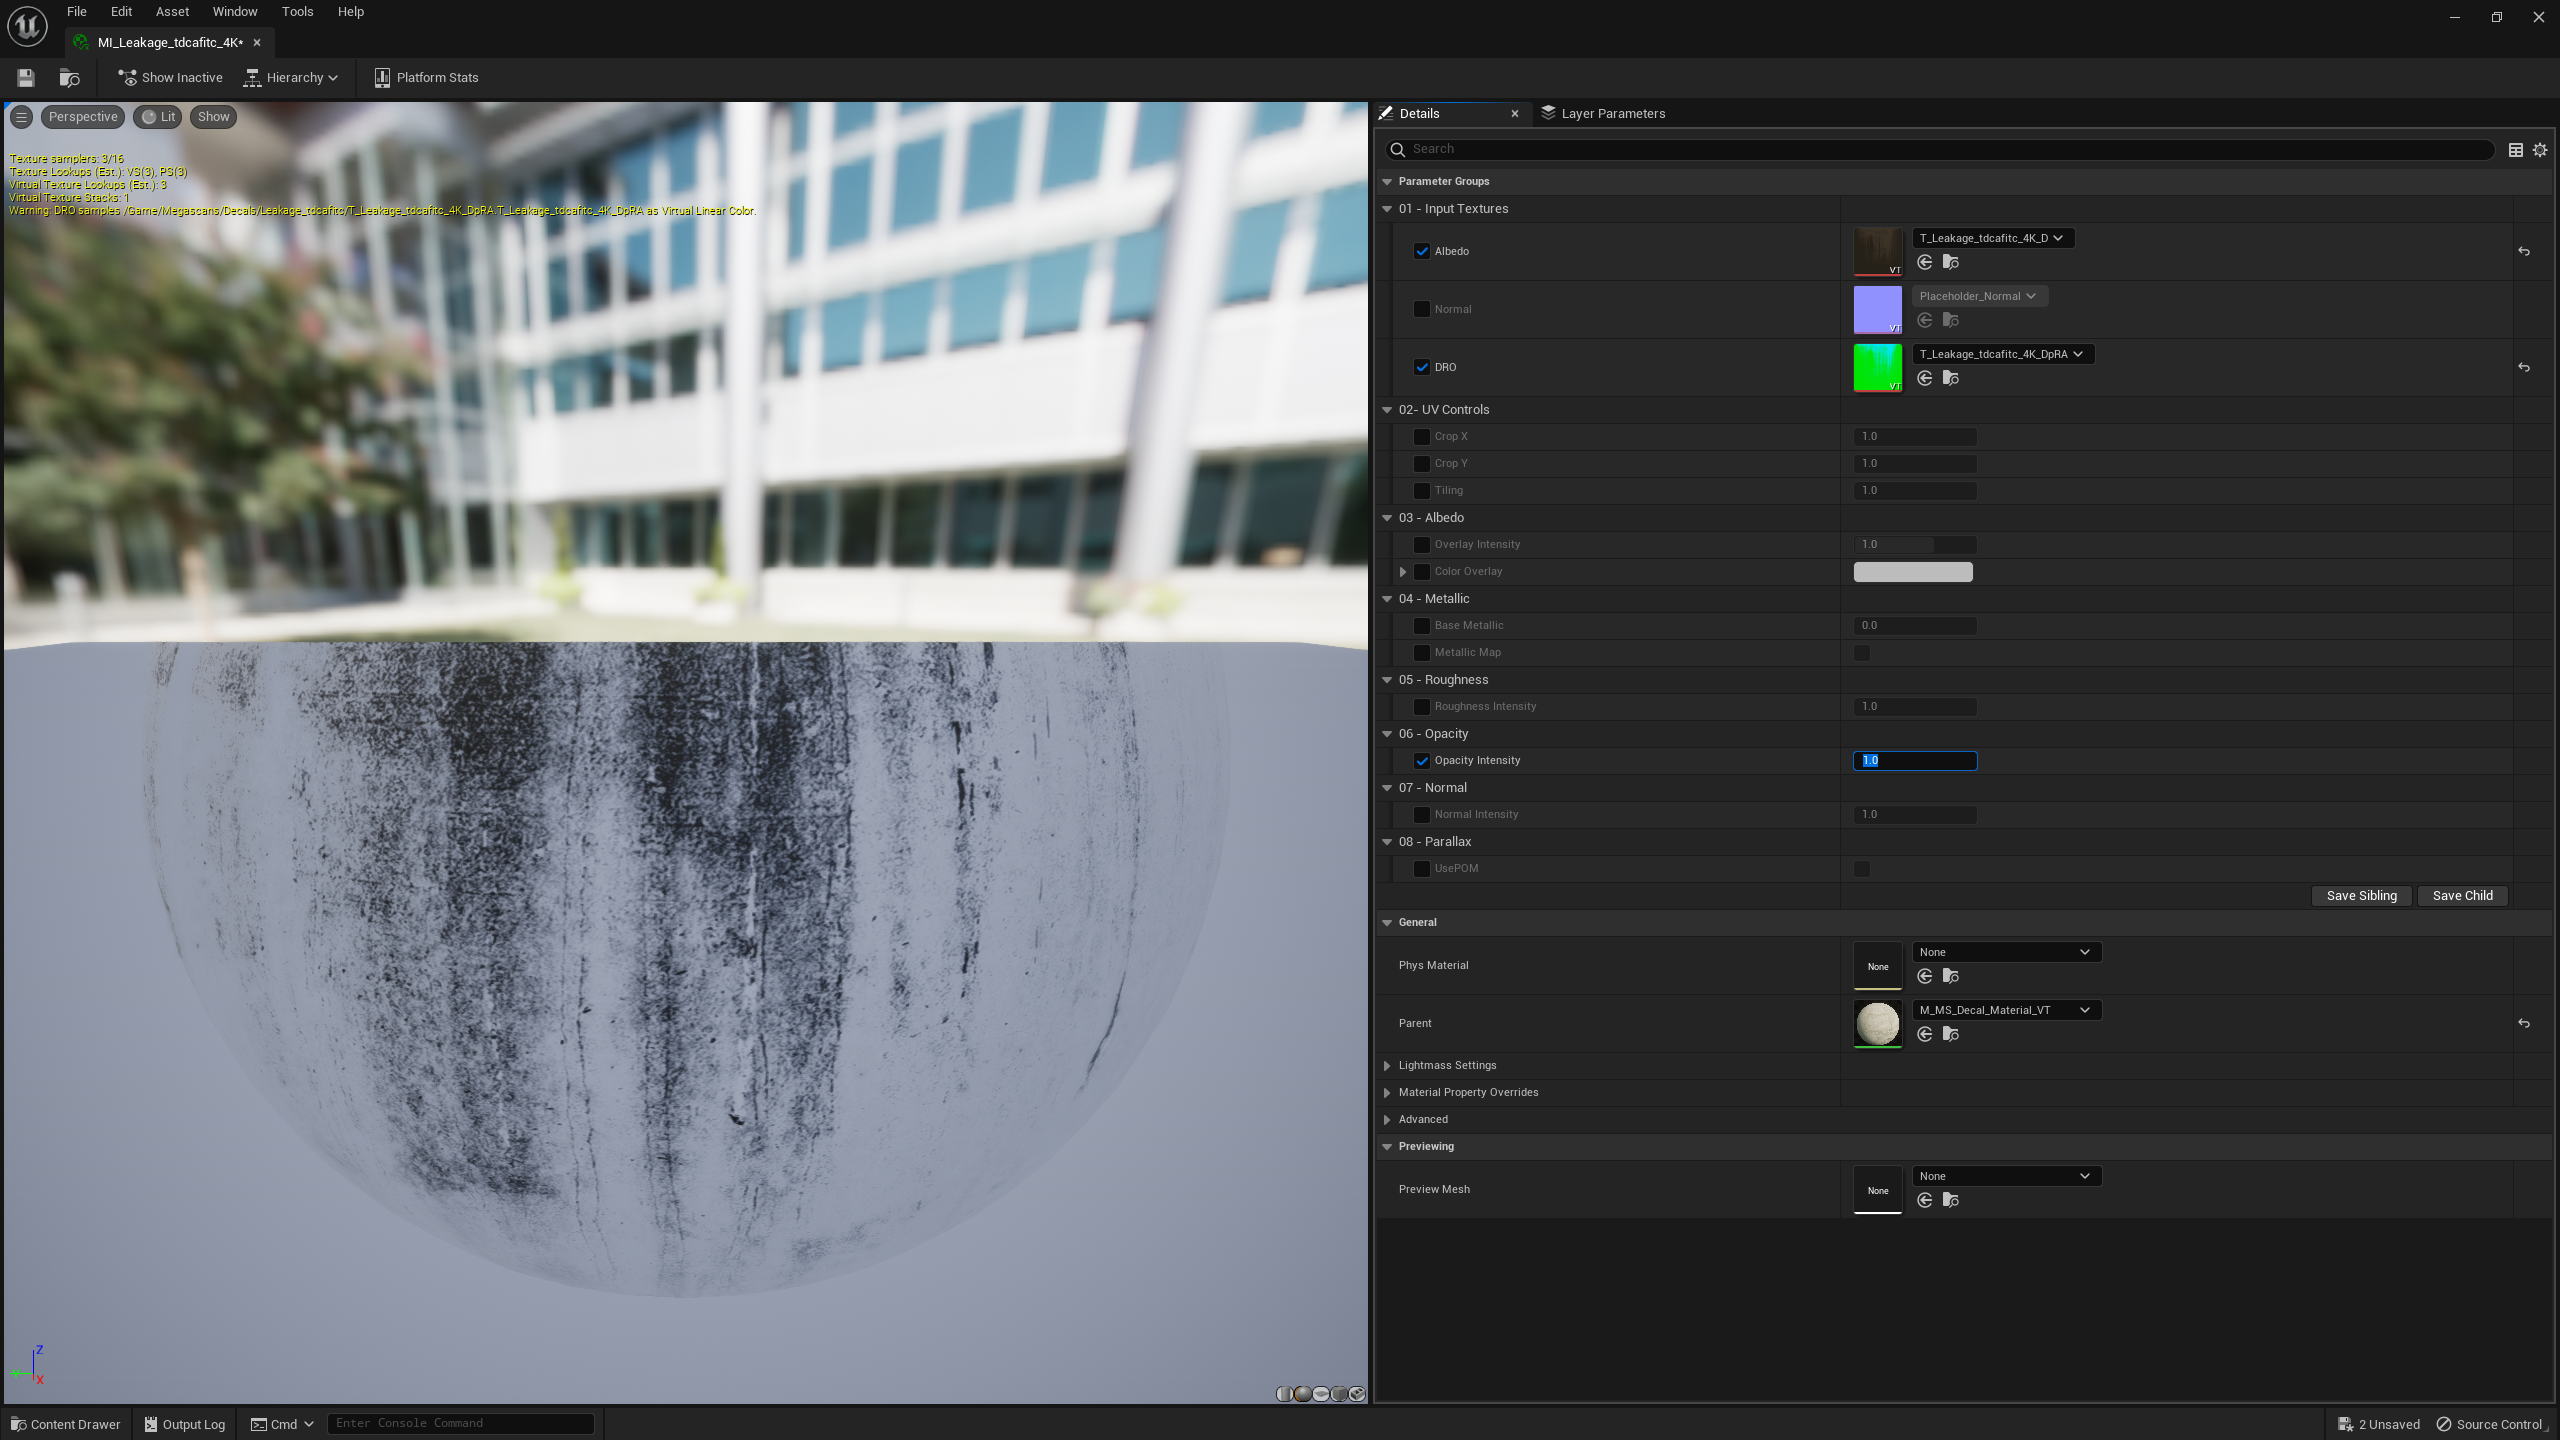Image resolution: width=2560 pixels, height=1440 pixels.
Task: Open the Hierarchy dropdown
Action: (x=291, y=77)
